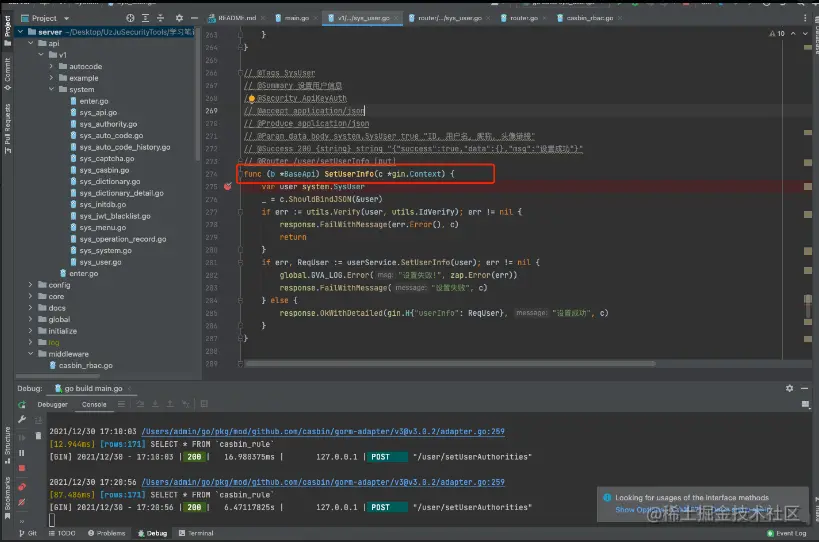
Task: Select the Console tab in Debug panel
Action: (x=94, y=405)
